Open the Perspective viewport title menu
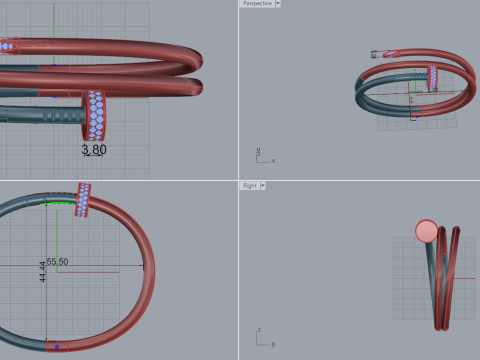The width and height of the screenshot is (480, 360). 257,3
